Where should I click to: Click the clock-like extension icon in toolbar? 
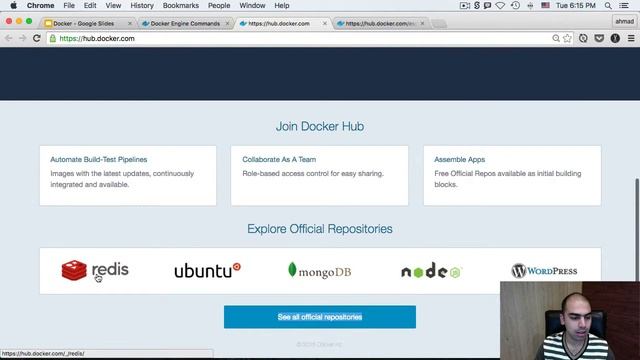coord(583,38)
